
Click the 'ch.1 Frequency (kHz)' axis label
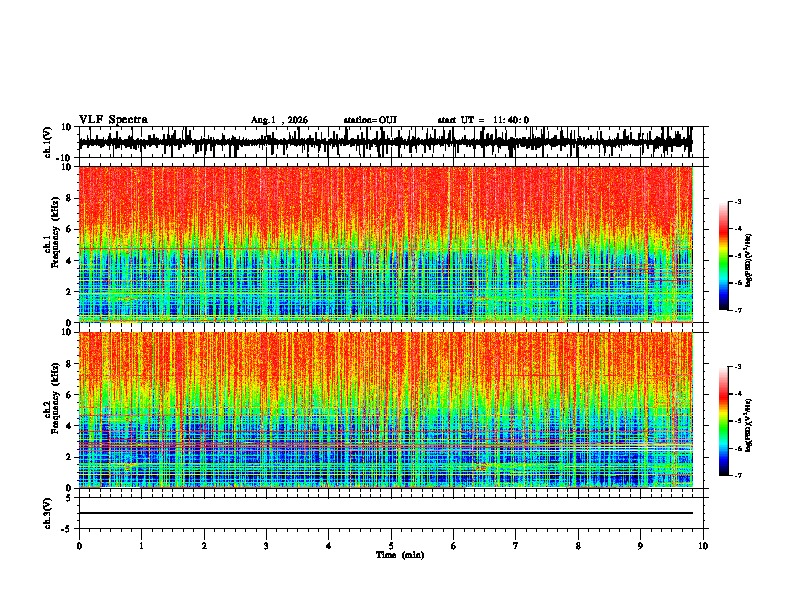coord(51,233)
